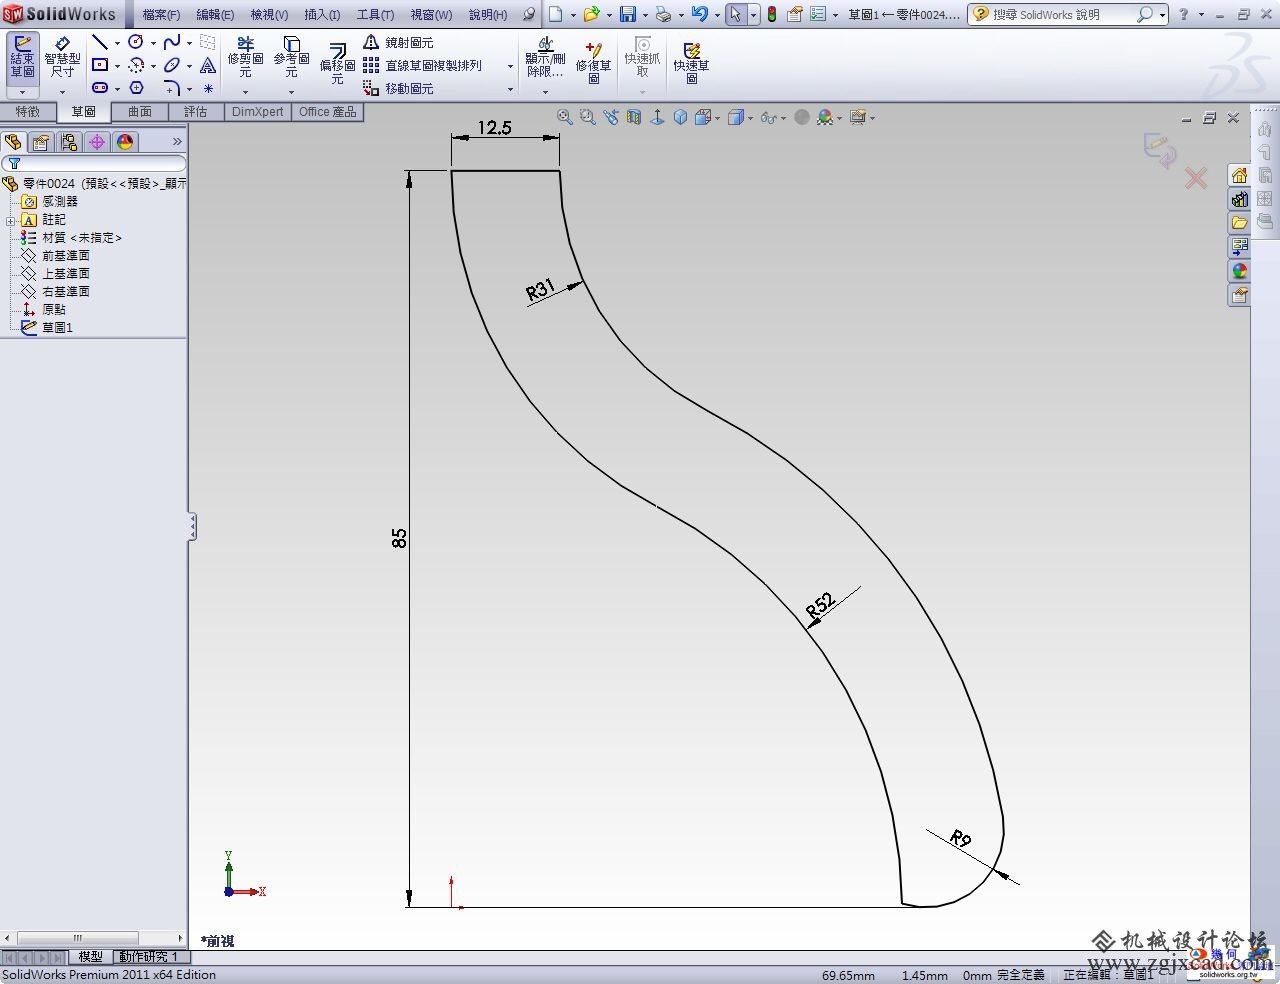
Task: Open the Display/Delete Relations dropdown arrow
Action: 545,92
